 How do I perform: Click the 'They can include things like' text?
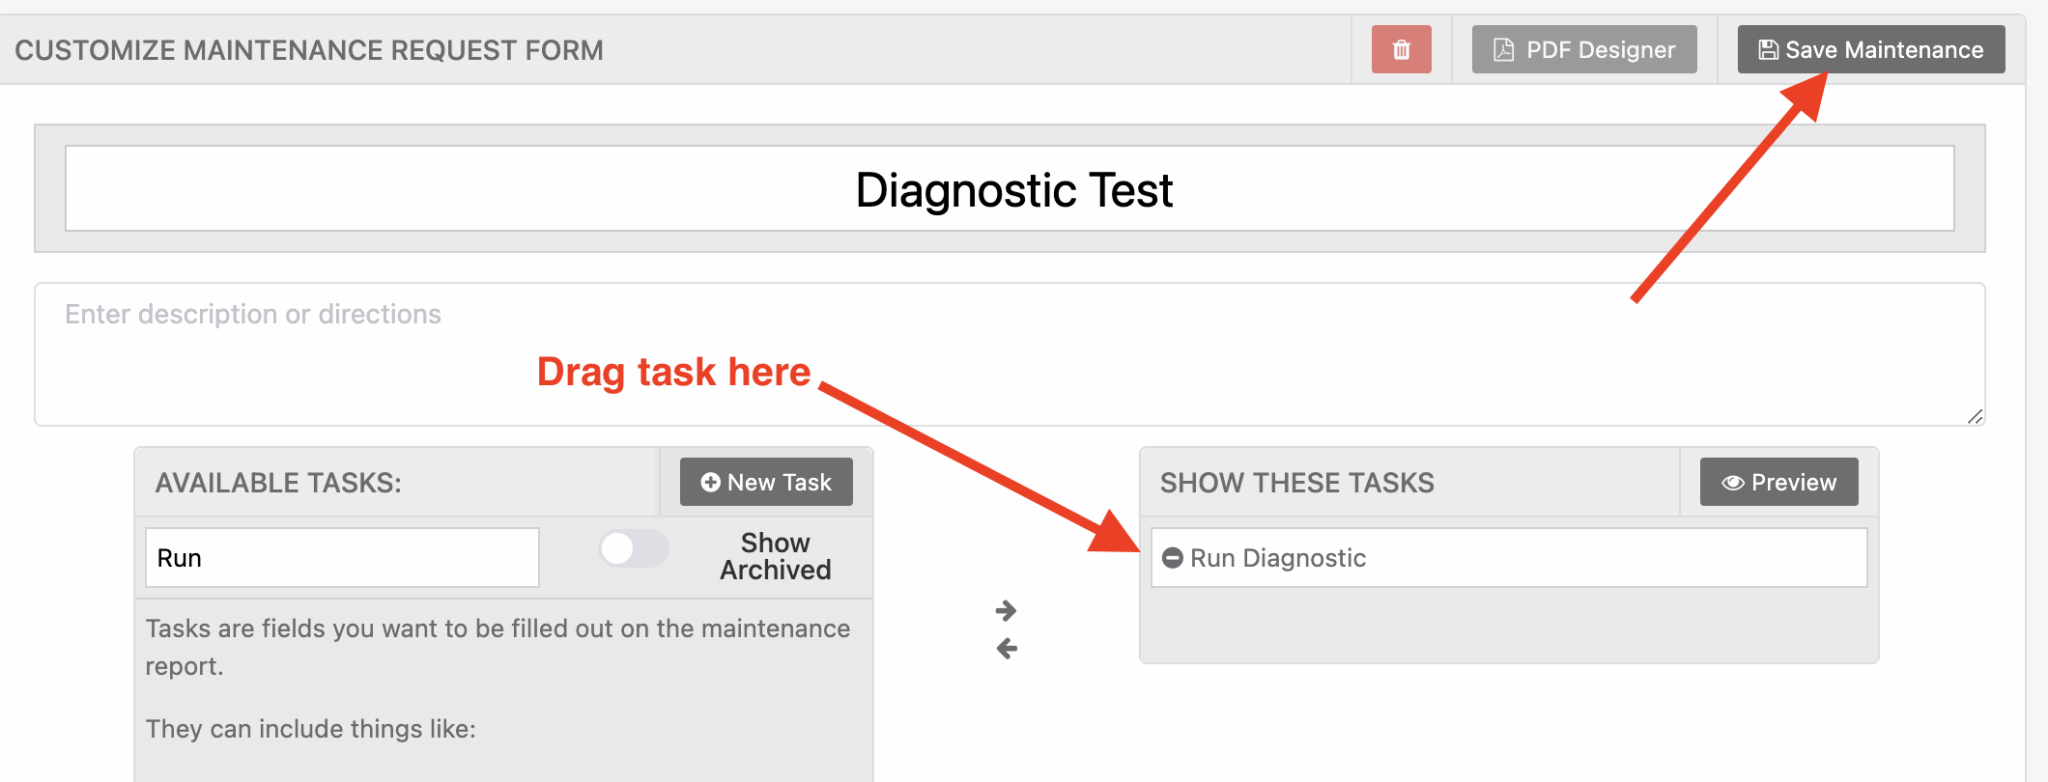311,729
